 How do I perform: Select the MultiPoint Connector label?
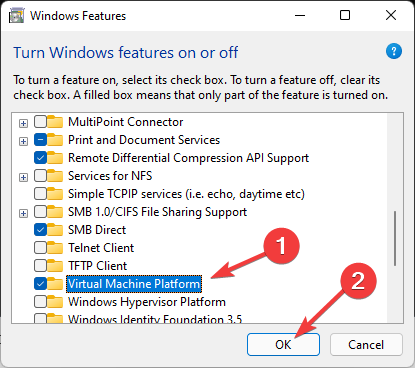coord(126,122)
